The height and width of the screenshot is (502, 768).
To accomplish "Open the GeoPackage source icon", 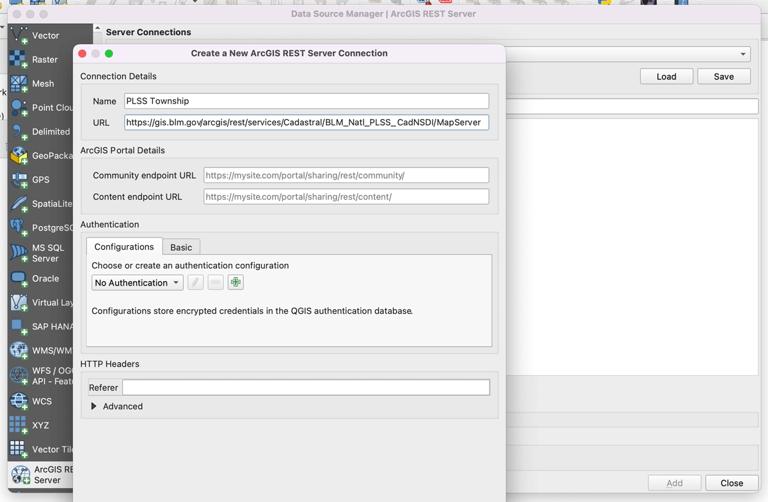I will pos(19,156).
